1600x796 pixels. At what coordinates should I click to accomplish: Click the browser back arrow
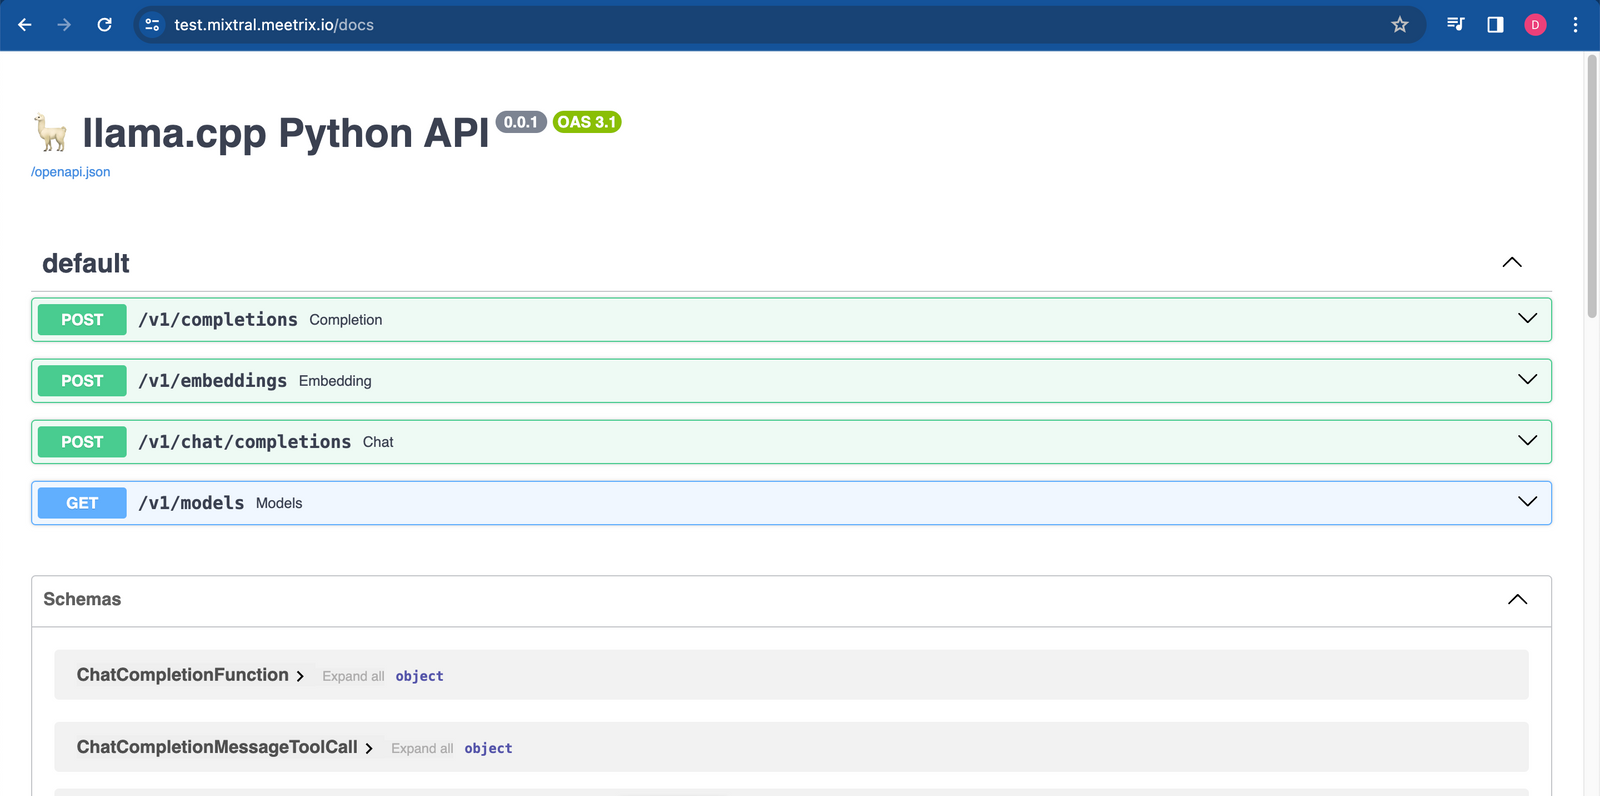point(25,25)
